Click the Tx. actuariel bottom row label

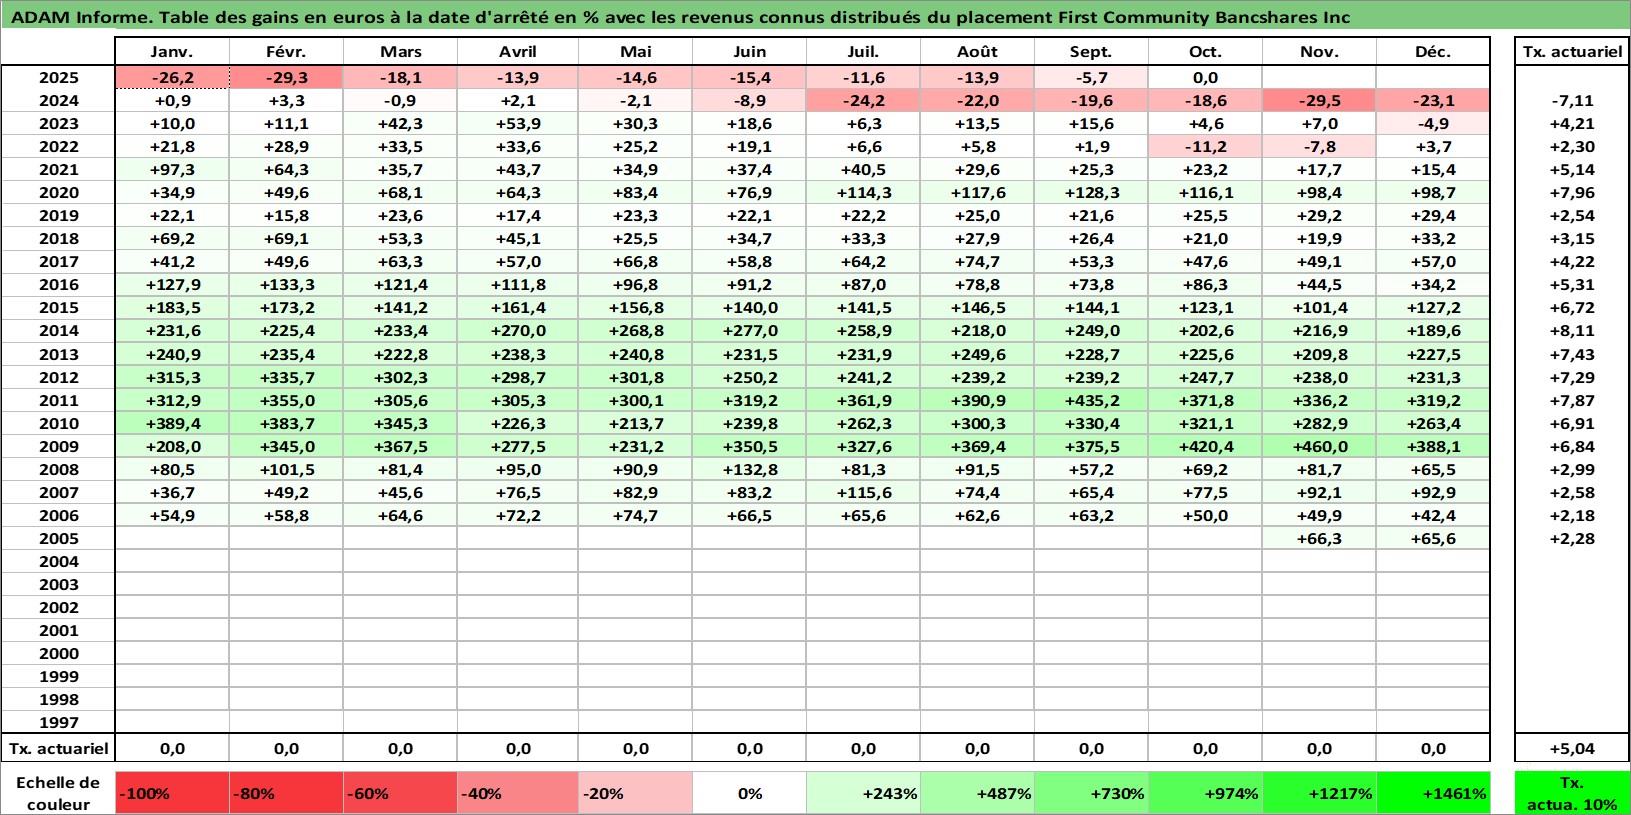coord(58,749)
